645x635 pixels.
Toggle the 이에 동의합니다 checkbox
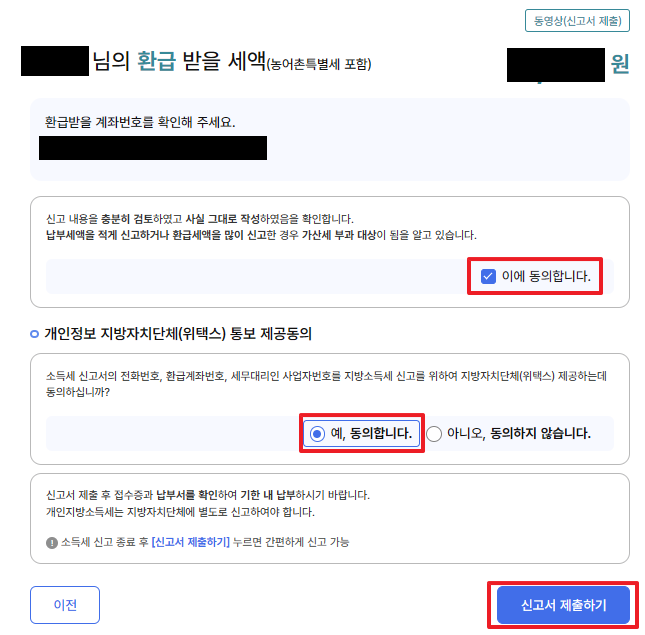[488, 276]
